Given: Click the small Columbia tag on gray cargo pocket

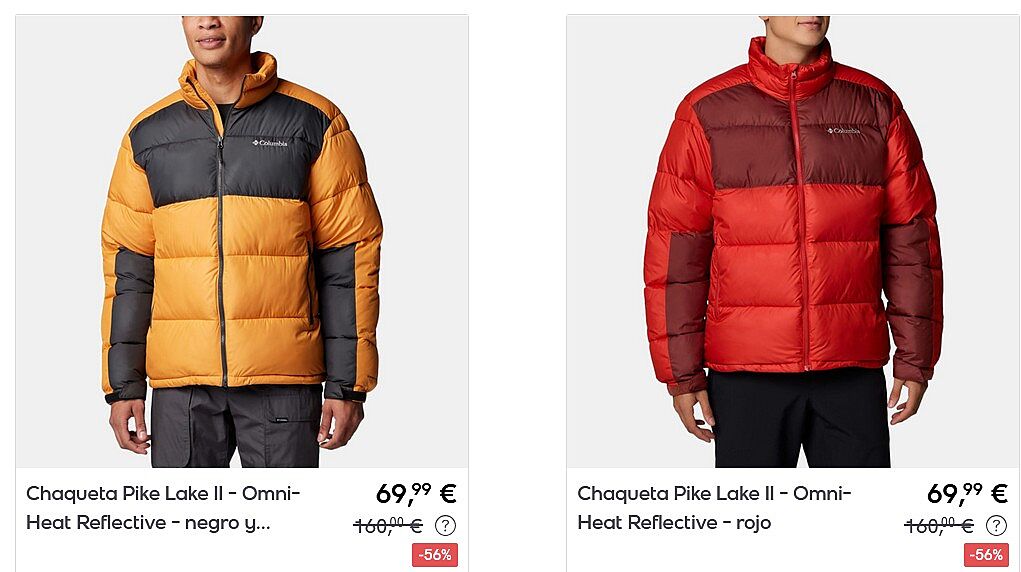Looking at the screenshot, I should tap(281, 420).
